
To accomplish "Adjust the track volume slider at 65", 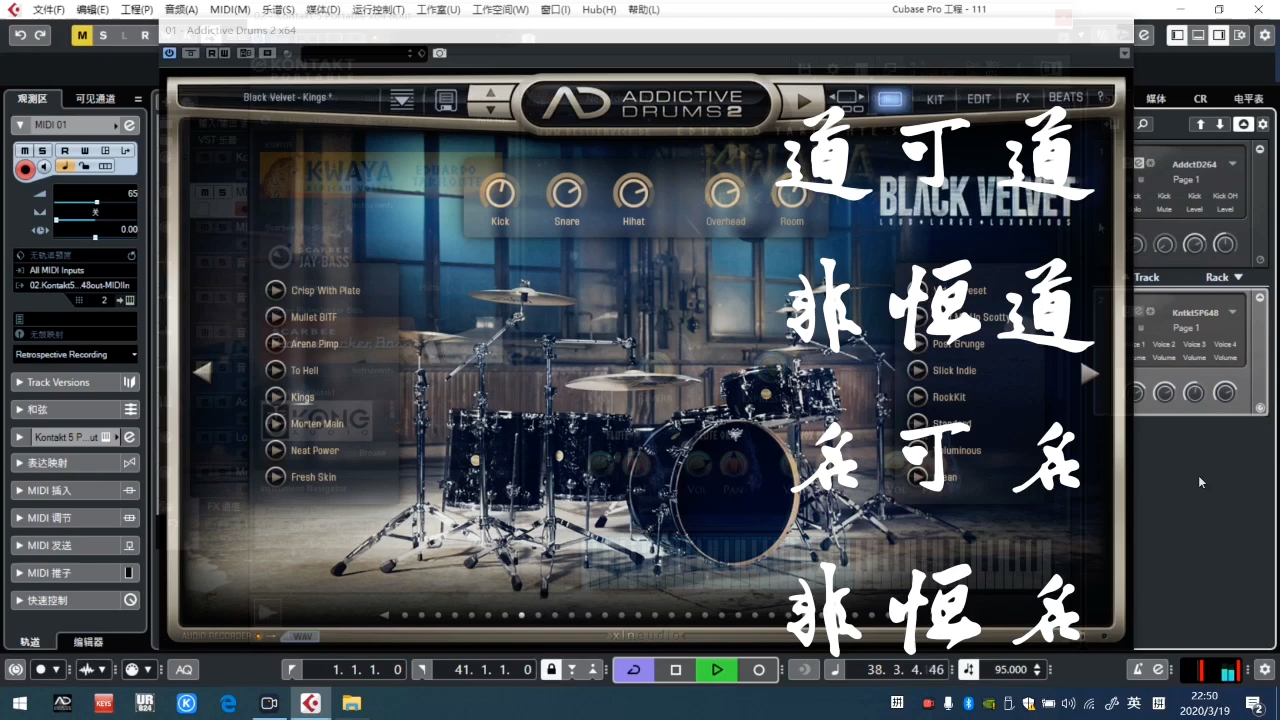I will coord(96,201).
